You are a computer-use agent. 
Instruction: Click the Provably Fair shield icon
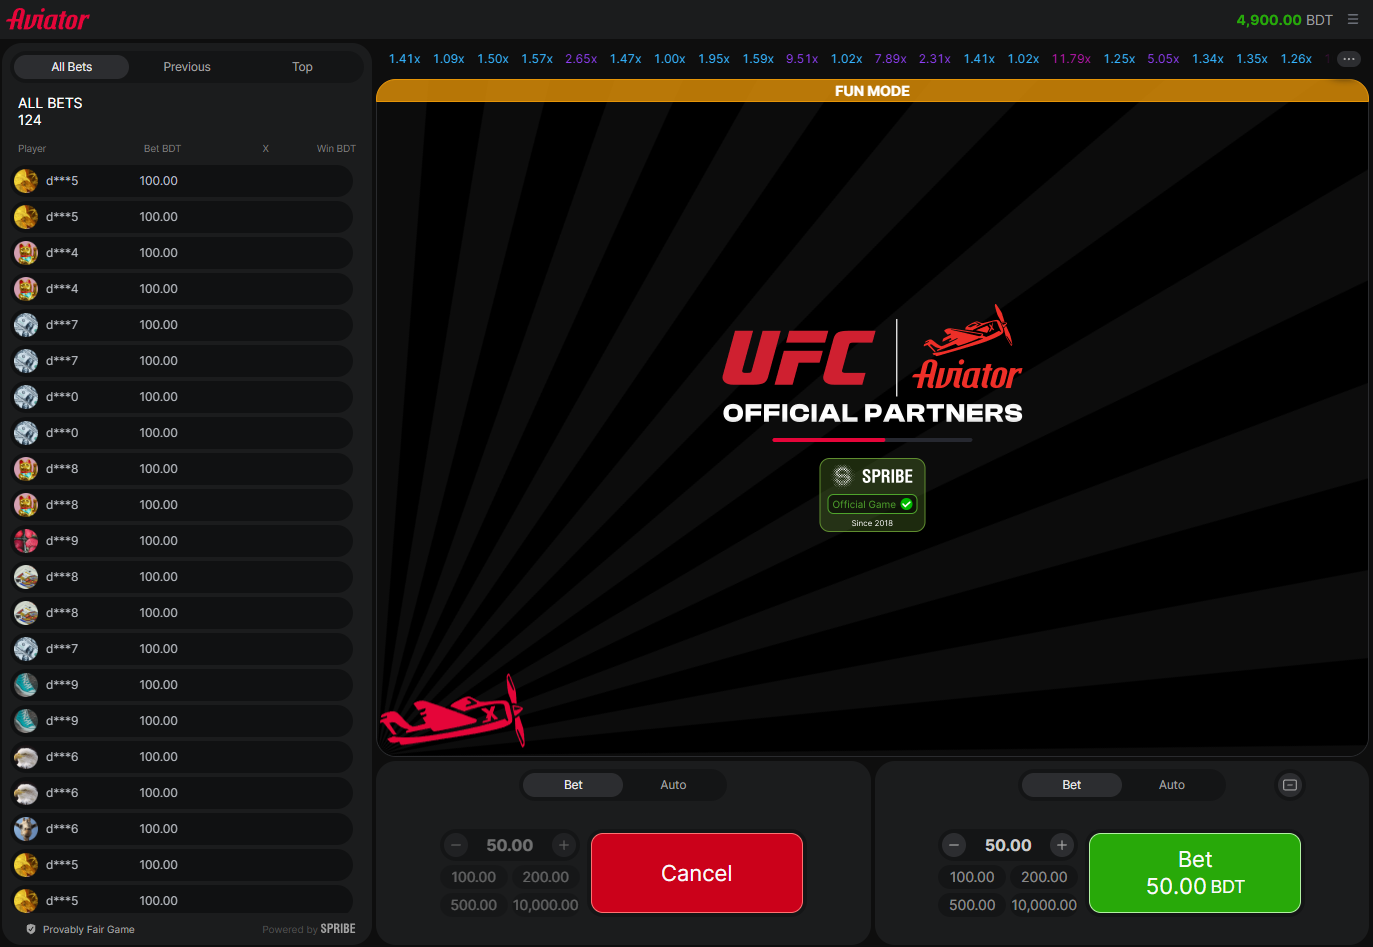31,929
